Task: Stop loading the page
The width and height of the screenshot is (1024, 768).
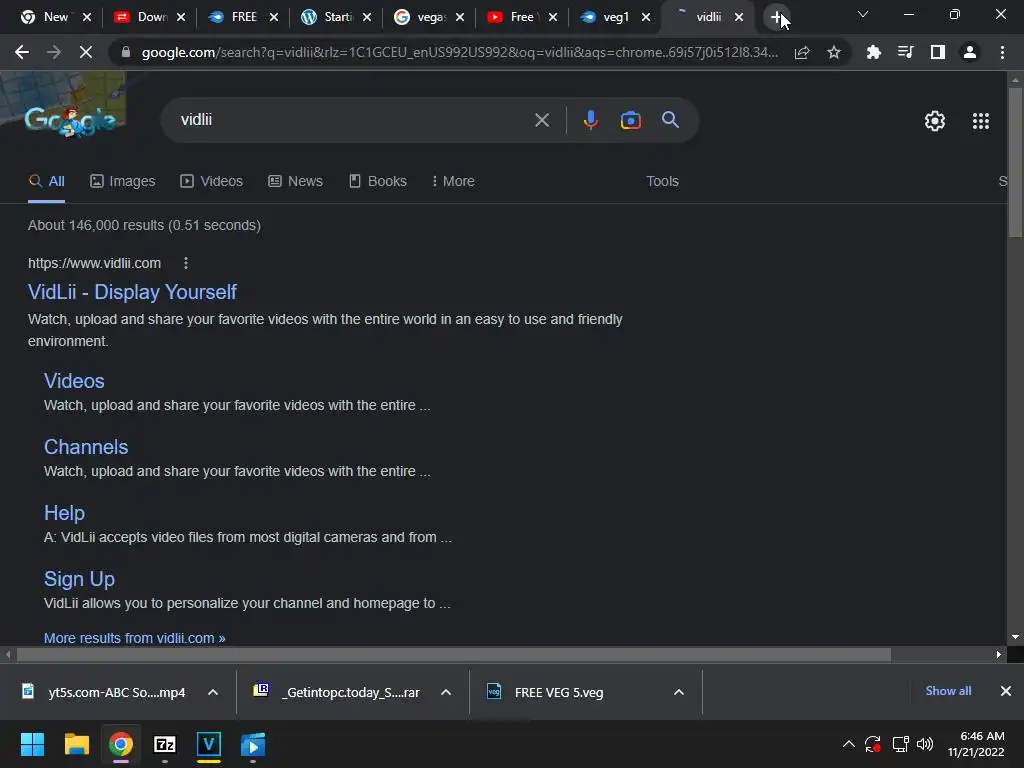Action: point(86,52)
